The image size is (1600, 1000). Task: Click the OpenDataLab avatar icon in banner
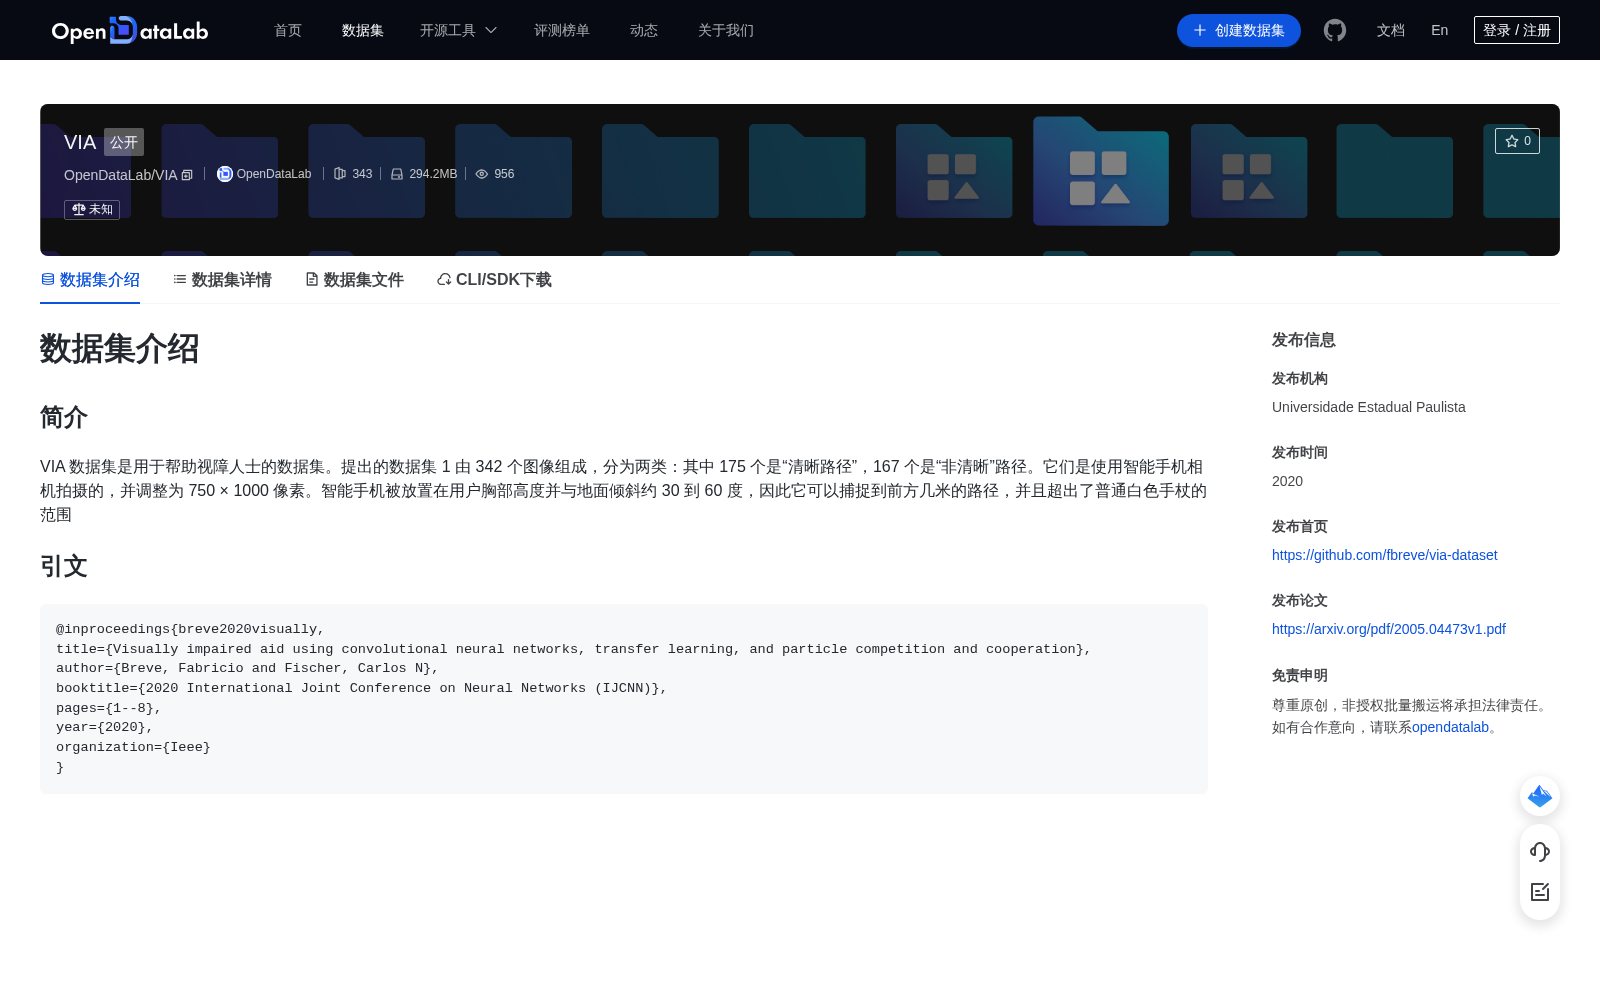225,174
